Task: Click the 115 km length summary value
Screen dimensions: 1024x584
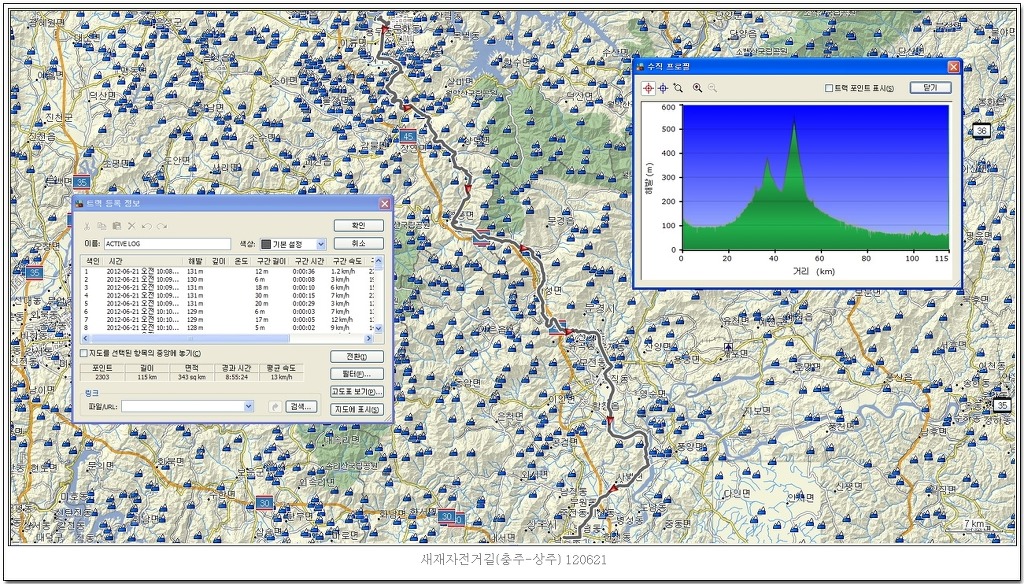Action: tap(147, 377)
